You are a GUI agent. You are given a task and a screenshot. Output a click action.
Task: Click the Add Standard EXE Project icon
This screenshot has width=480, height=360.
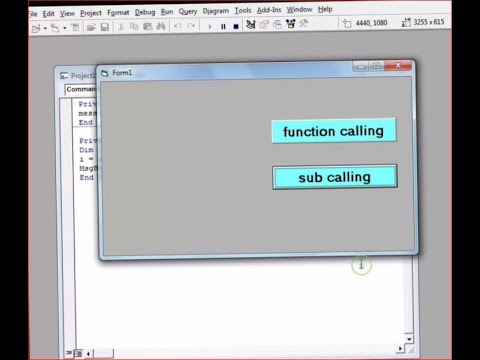point(35,28)
